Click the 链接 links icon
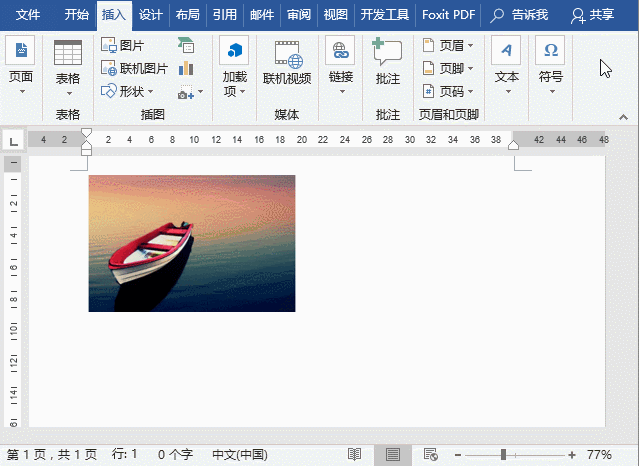Image resolution: width=639 pixels, height=466 pixels. 340,50
